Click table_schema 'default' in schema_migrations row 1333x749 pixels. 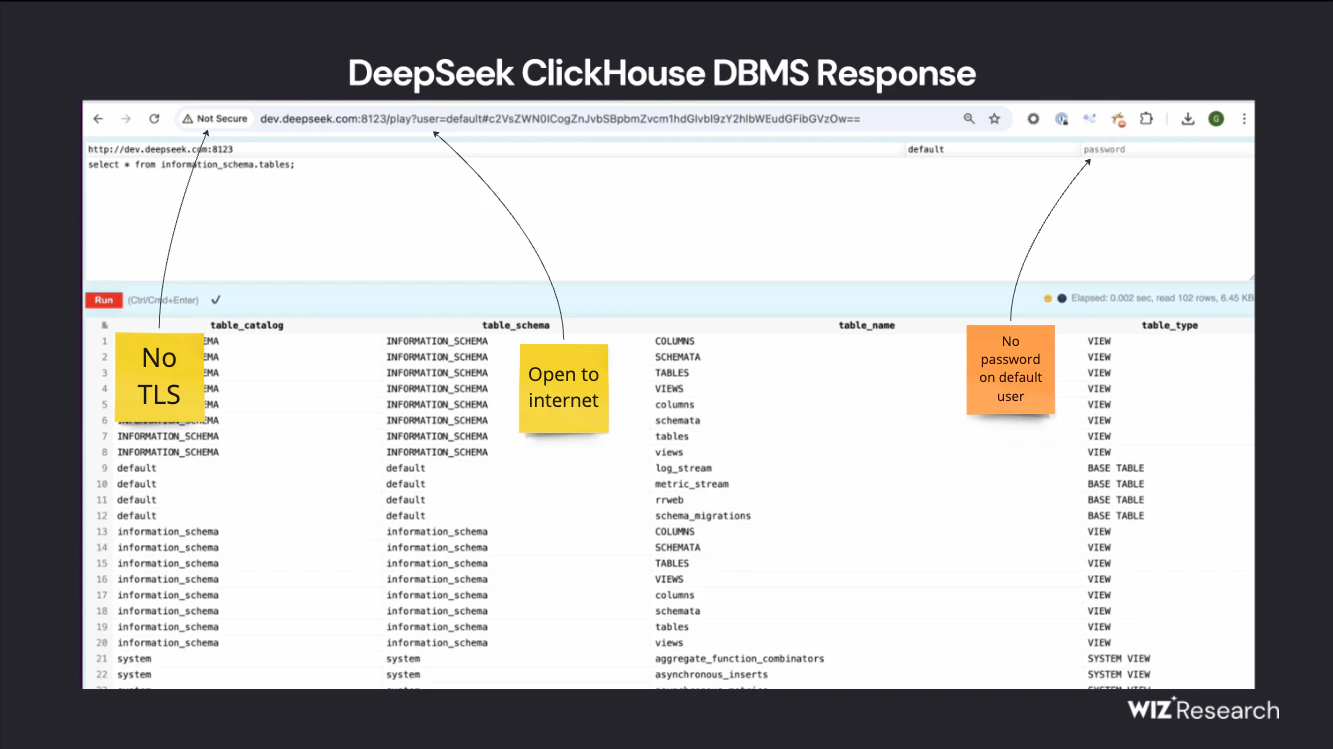click(406, 516)
